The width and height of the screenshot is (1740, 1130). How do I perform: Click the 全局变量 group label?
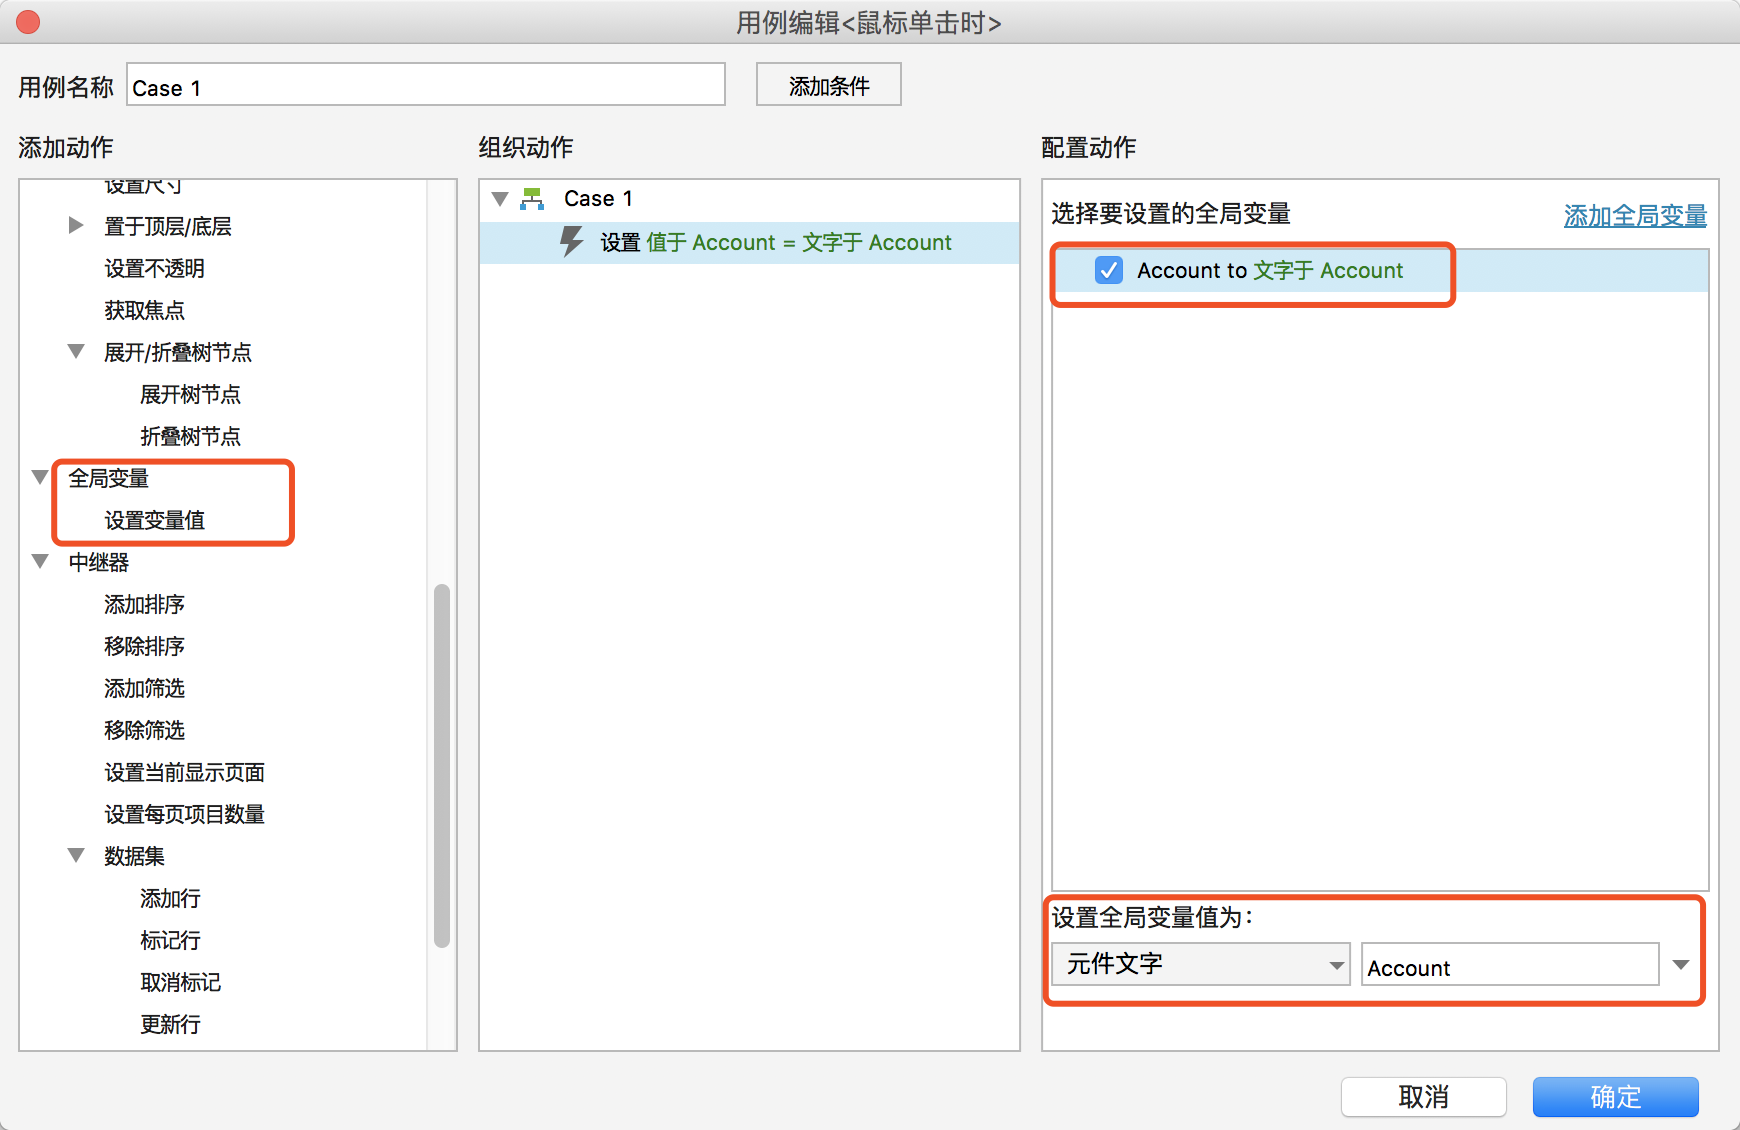(108, 478)
